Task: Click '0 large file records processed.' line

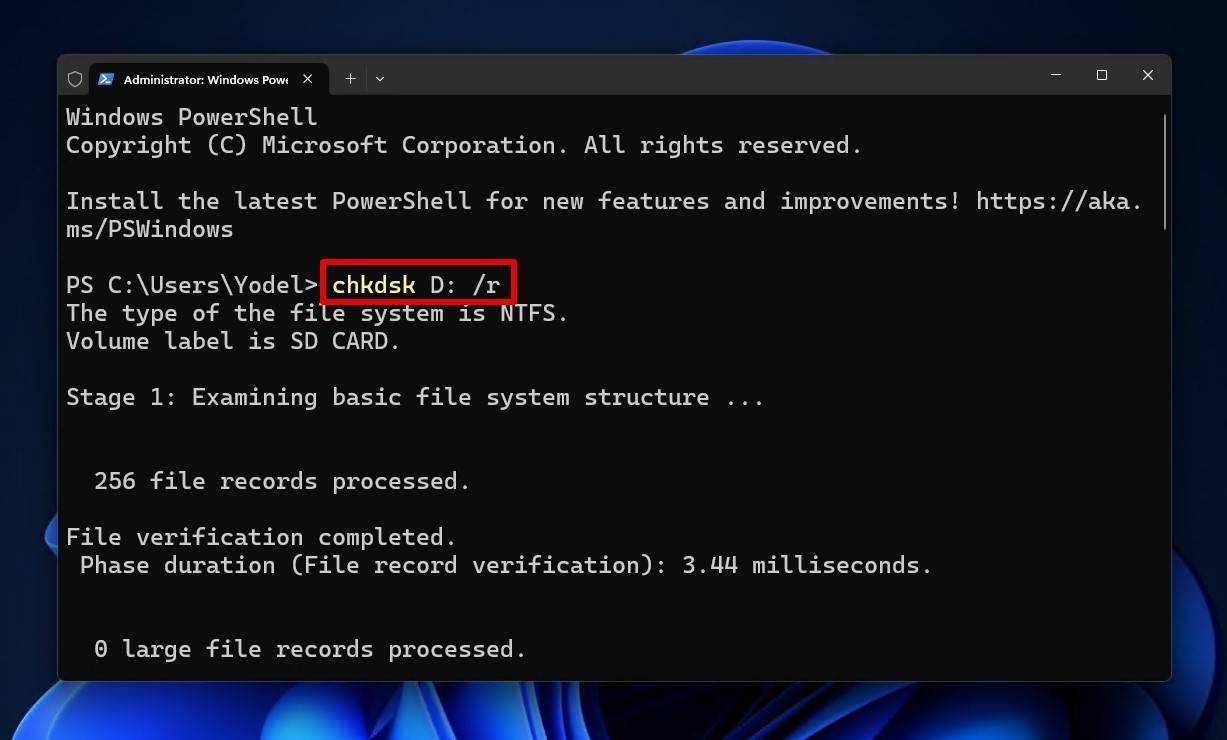Action: point(310,649)
